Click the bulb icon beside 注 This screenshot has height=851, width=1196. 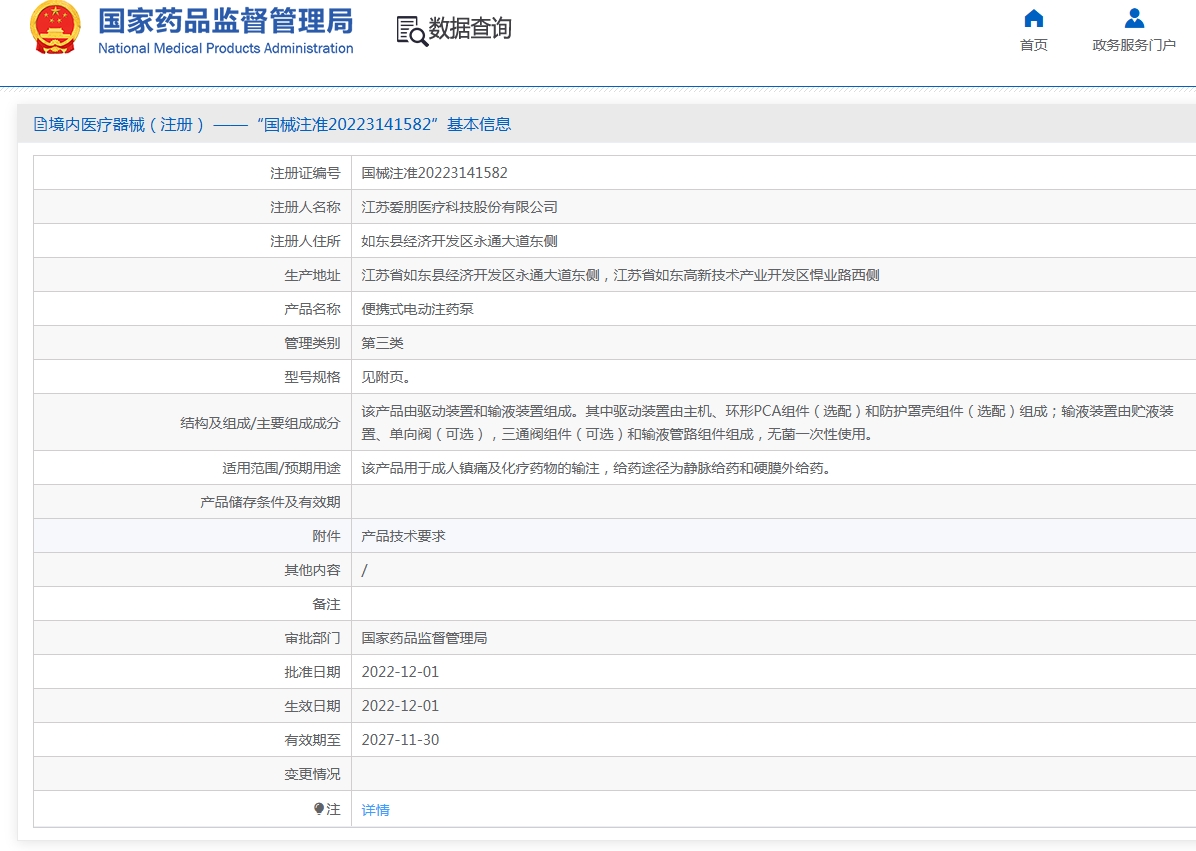tap(319, 808)
